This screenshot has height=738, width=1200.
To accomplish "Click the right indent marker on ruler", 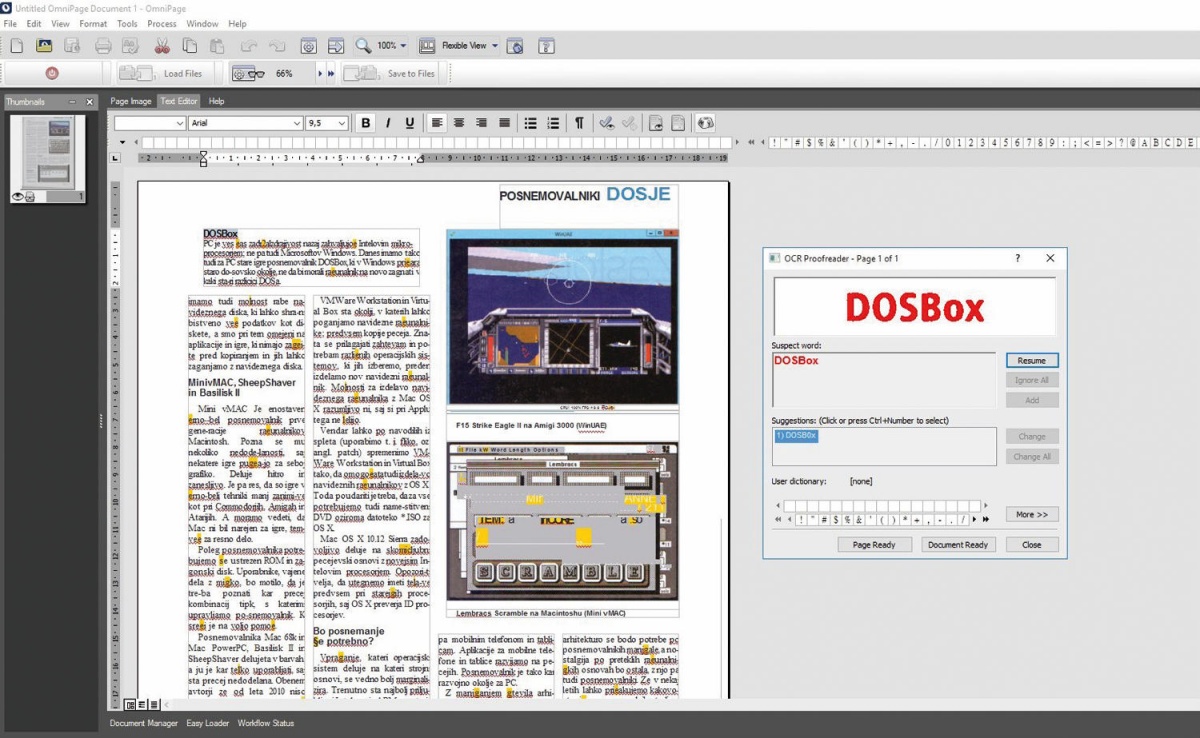I will click(x=421, y=158).
